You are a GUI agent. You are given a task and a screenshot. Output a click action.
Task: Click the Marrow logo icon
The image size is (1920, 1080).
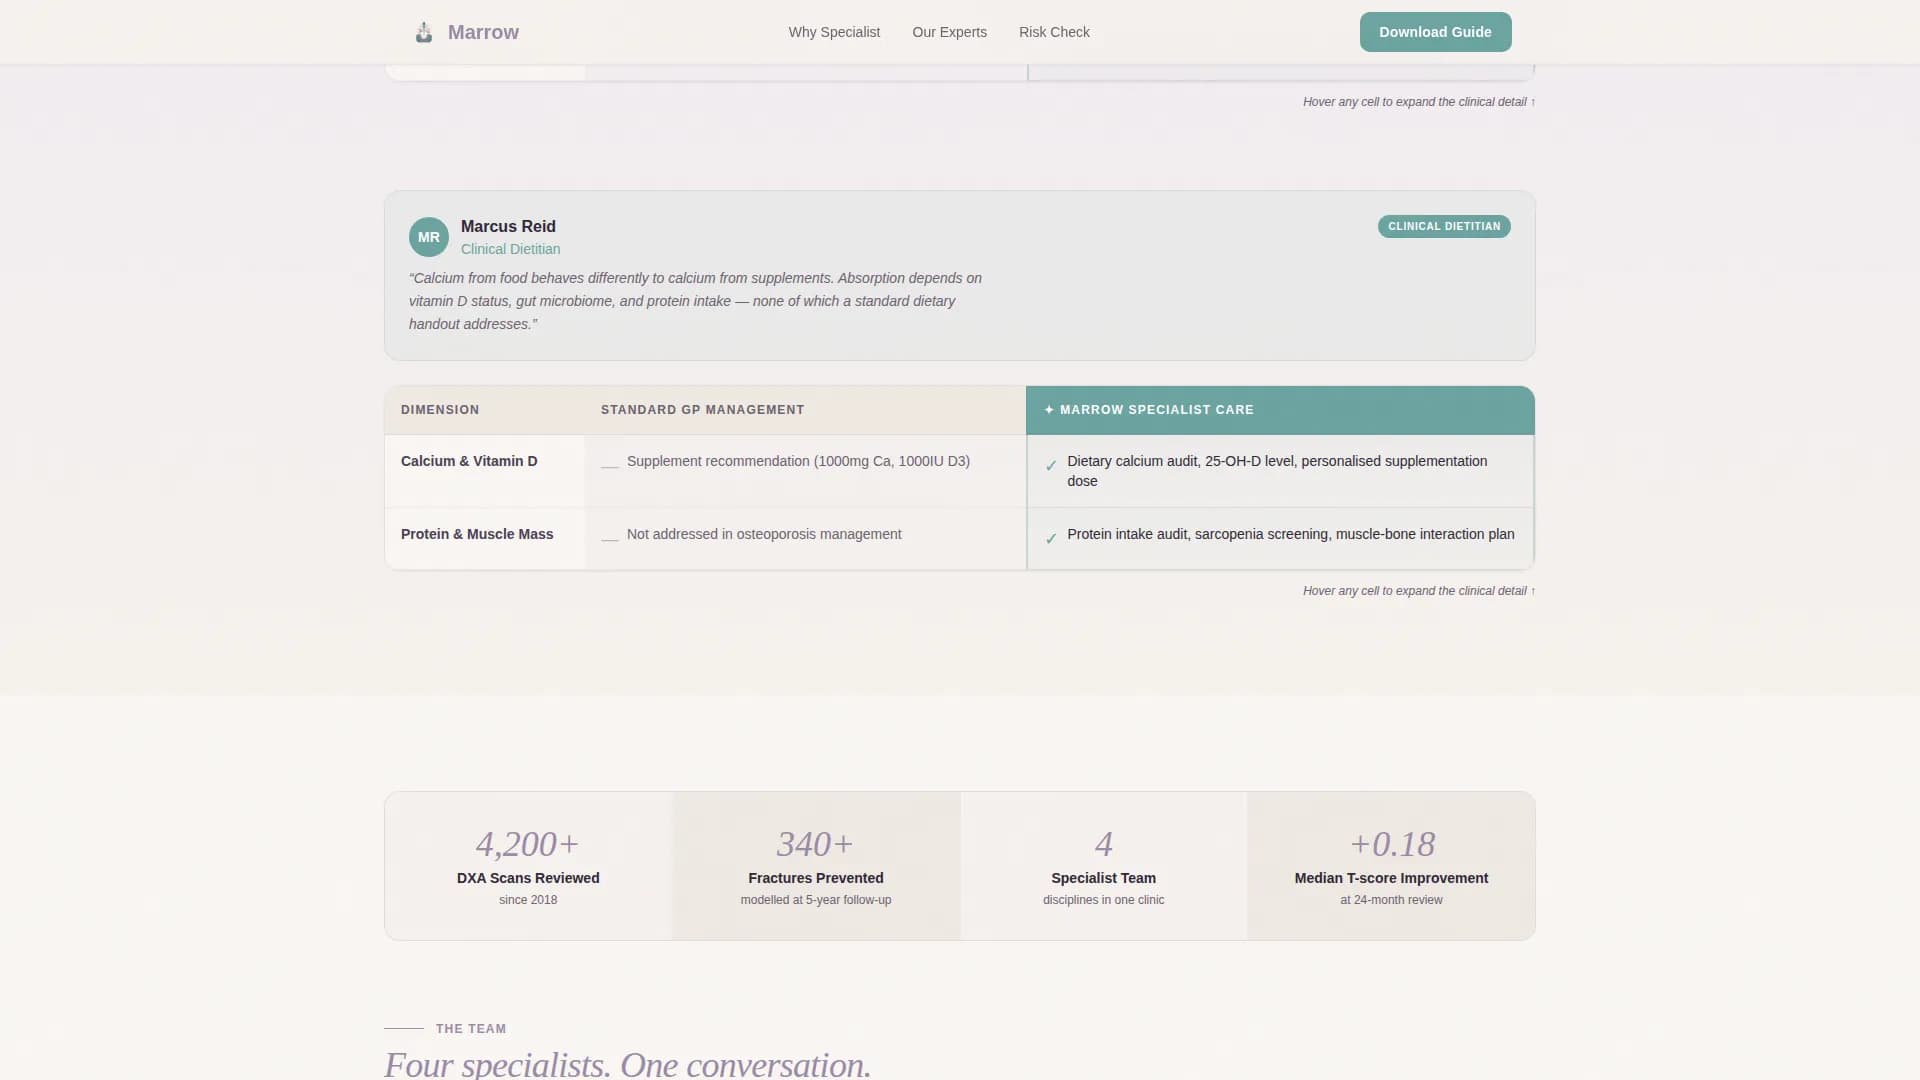[x=424, y=32]
